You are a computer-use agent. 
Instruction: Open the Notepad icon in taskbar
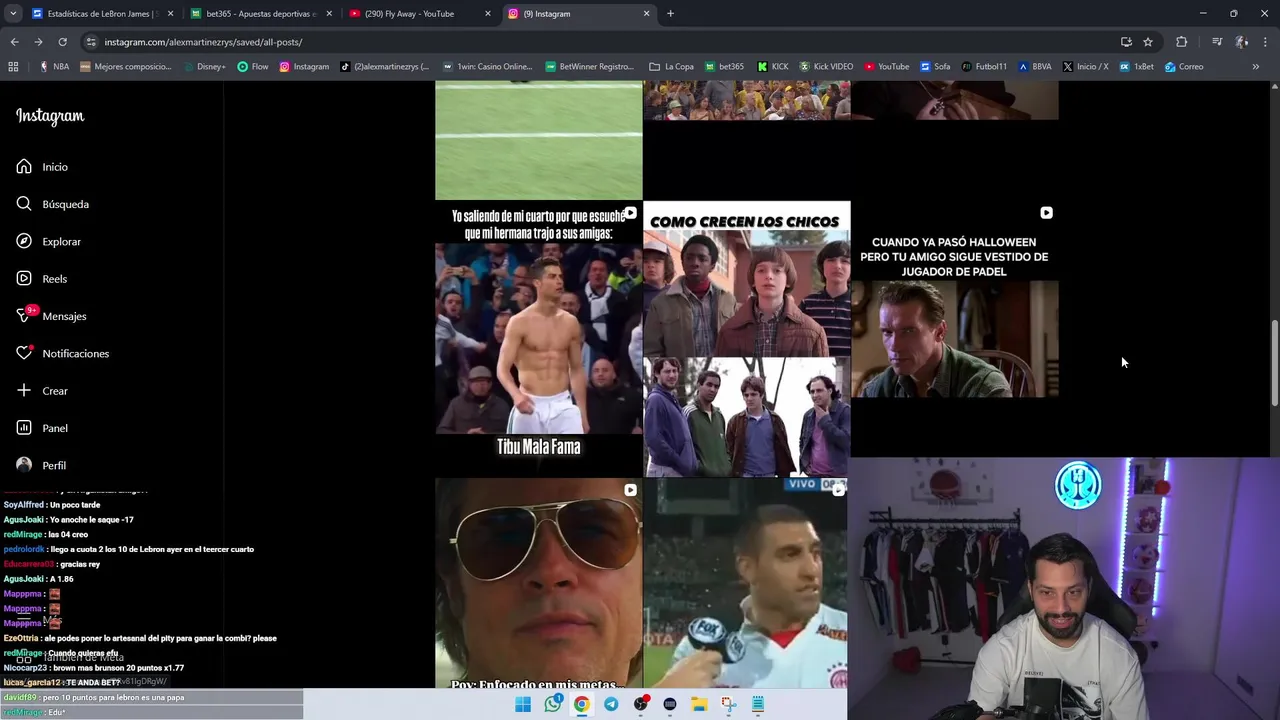point(758,704)
